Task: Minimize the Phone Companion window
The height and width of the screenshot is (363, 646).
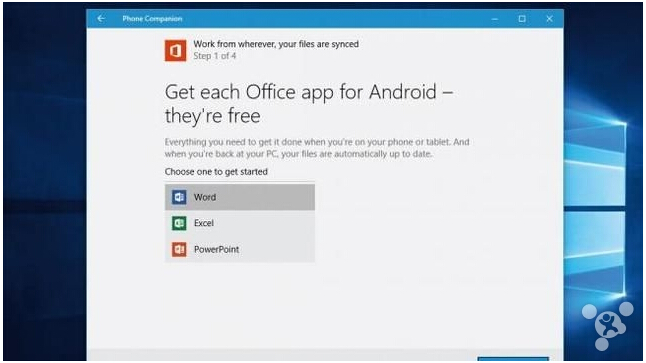Action: 495,19
